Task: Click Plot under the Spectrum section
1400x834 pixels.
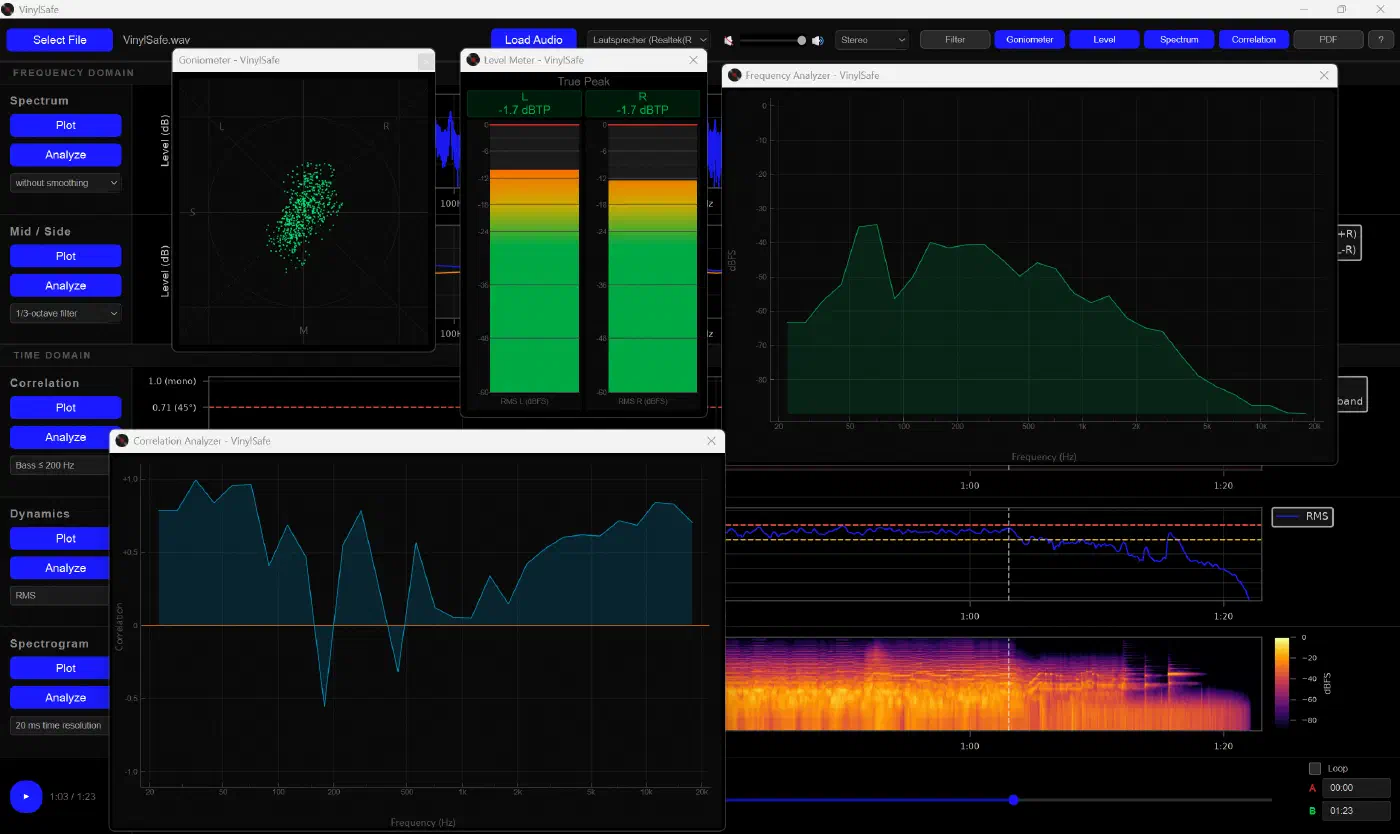Action: (x=66, y=125)
